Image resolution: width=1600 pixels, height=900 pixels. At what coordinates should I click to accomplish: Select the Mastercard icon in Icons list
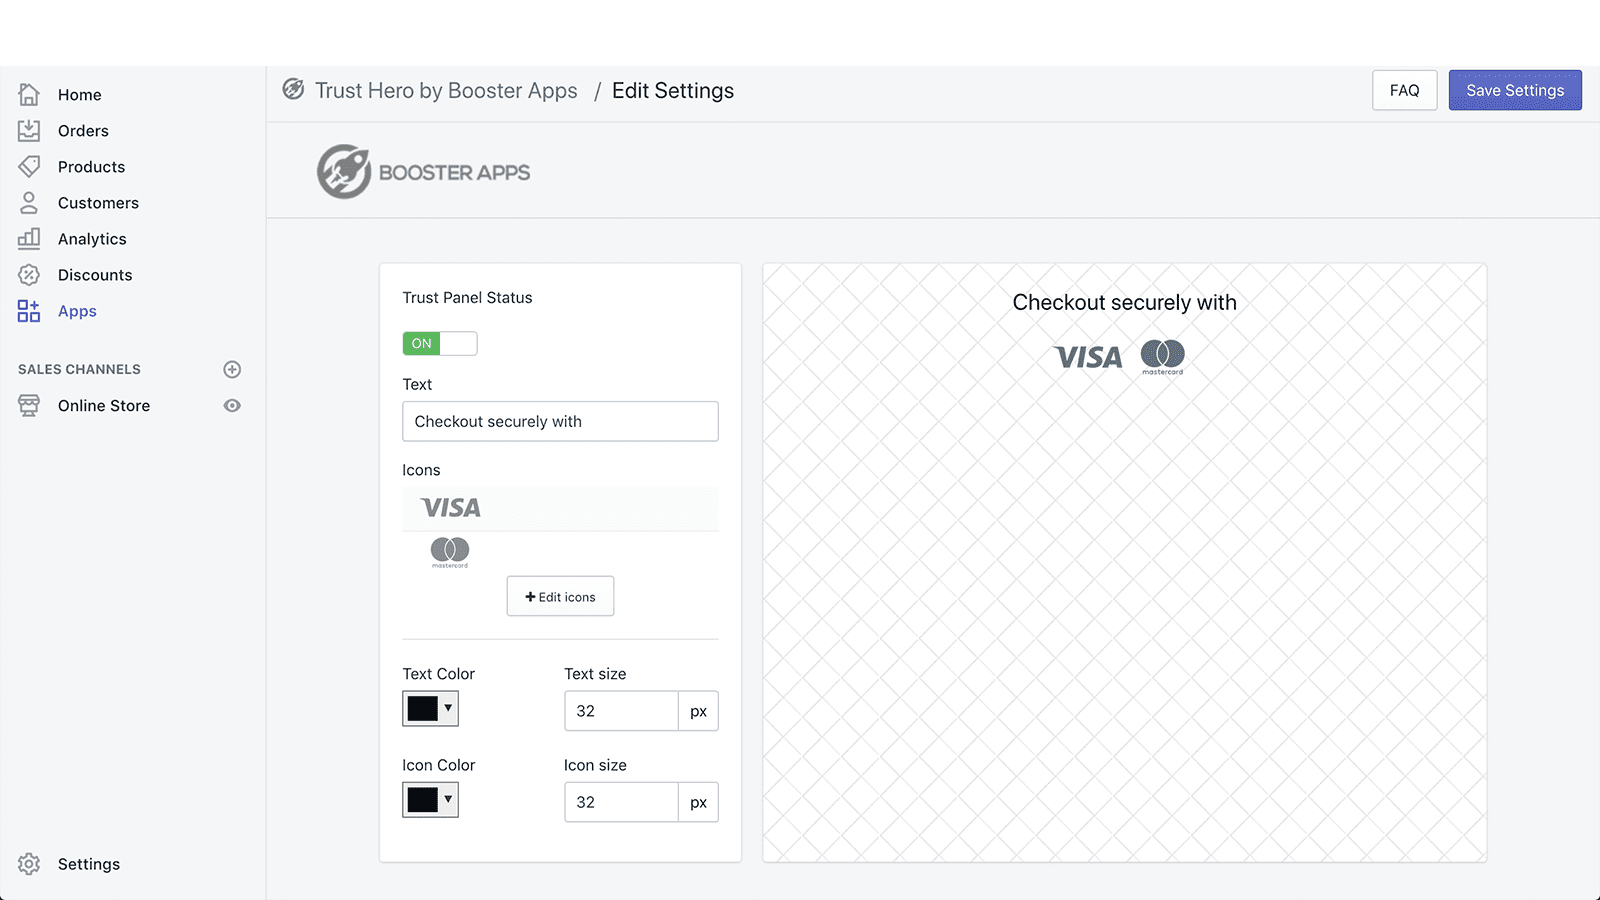point(450,552)
